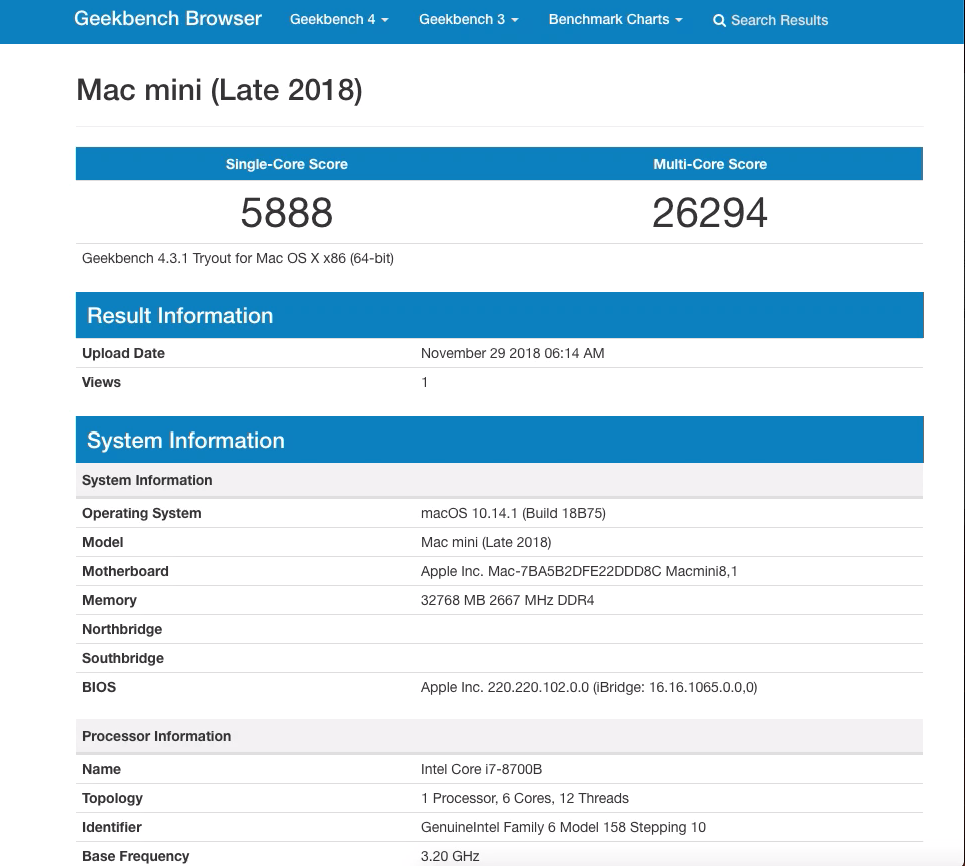Select the upload date November 29 2018 06:14 AM
Viewport: 965px width, 866px height.
point(513,353)
